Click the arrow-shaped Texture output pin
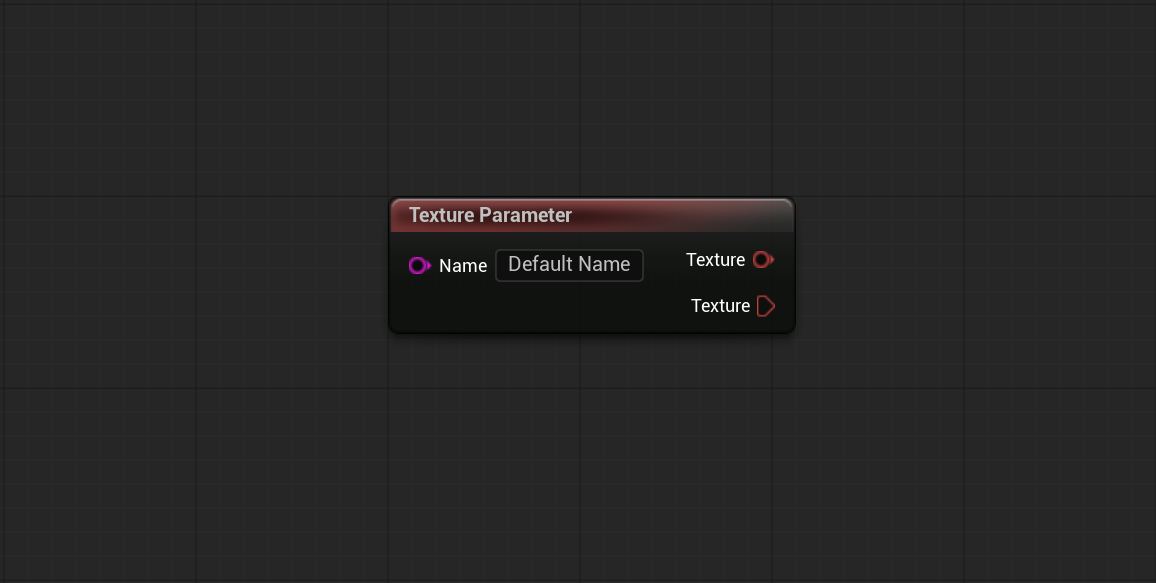The width and height of the screenshot is (1156, 583). pyautogui.click(x=766, y=306)
